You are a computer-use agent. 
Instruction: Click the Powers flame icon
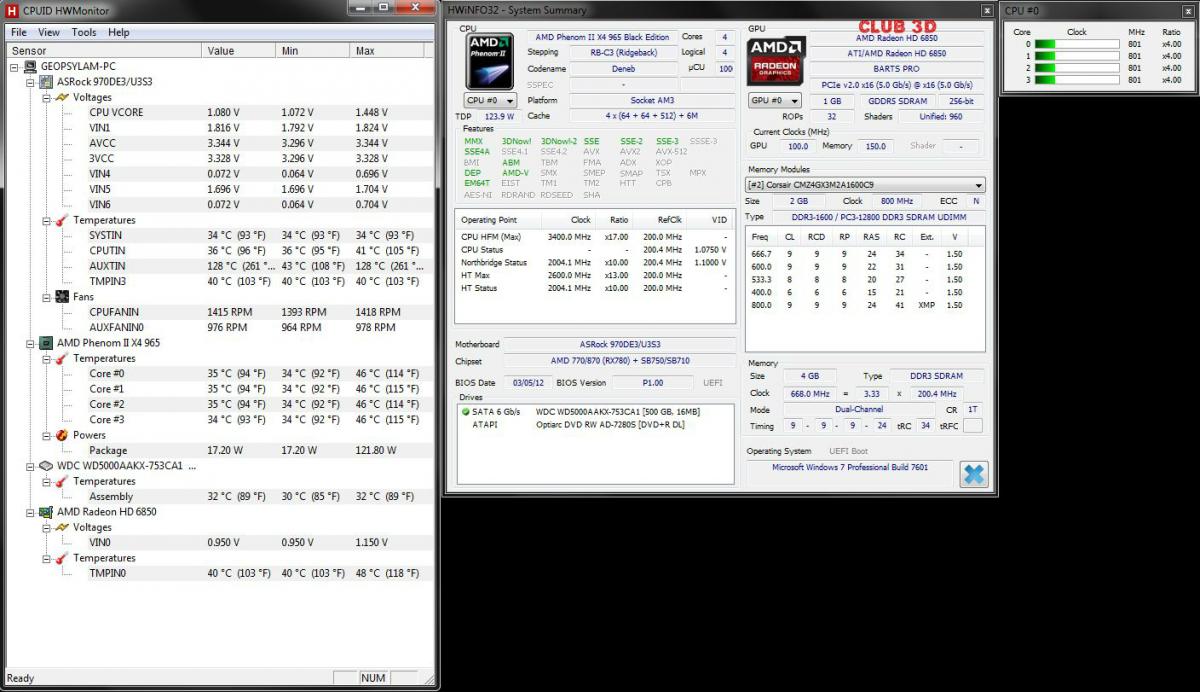[x=62, y=435]
